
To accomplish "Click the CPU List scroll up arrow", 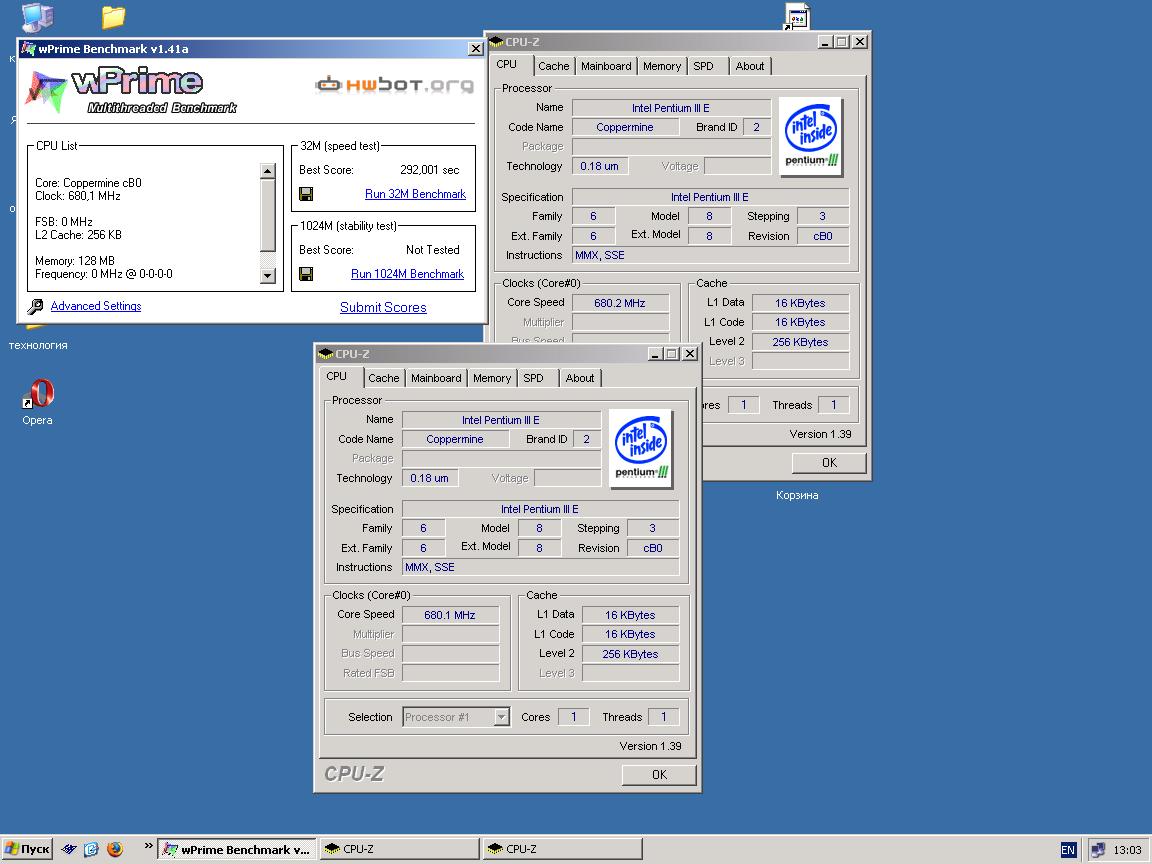I will point(267,171).
